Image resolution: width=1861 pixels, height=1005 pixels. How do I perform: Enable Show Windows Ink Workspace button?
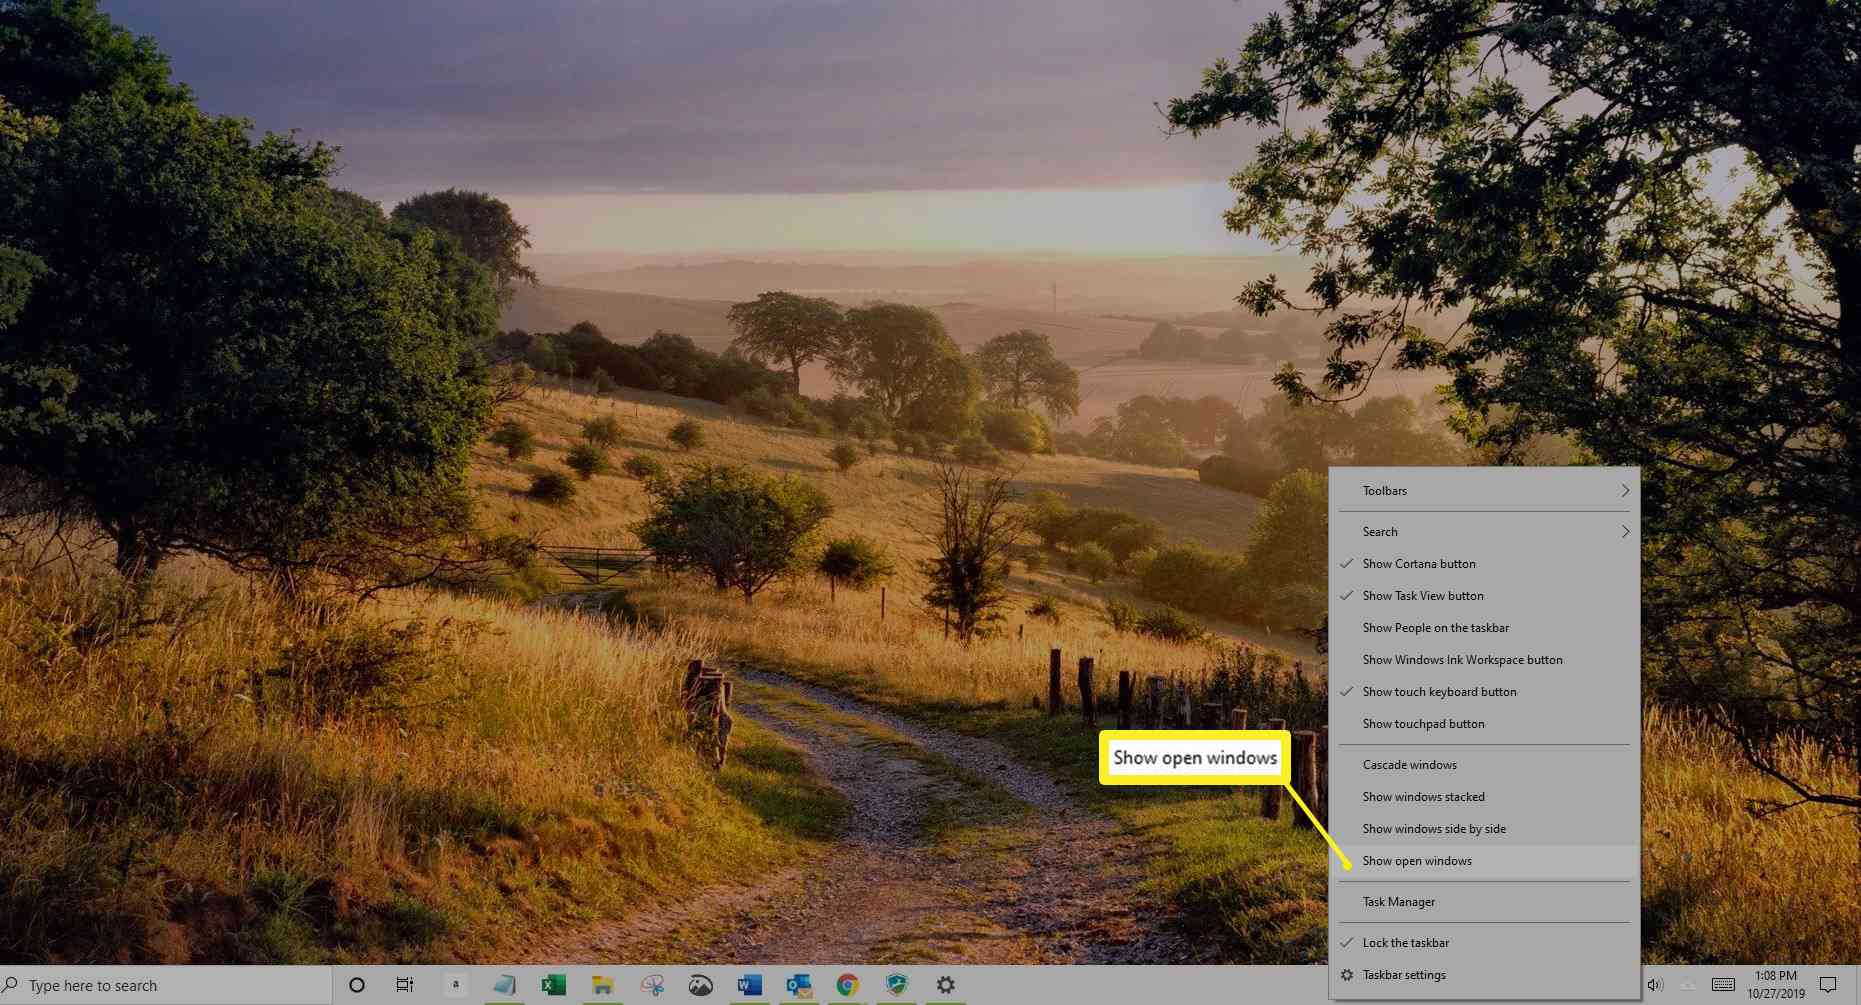(1484, 660)
